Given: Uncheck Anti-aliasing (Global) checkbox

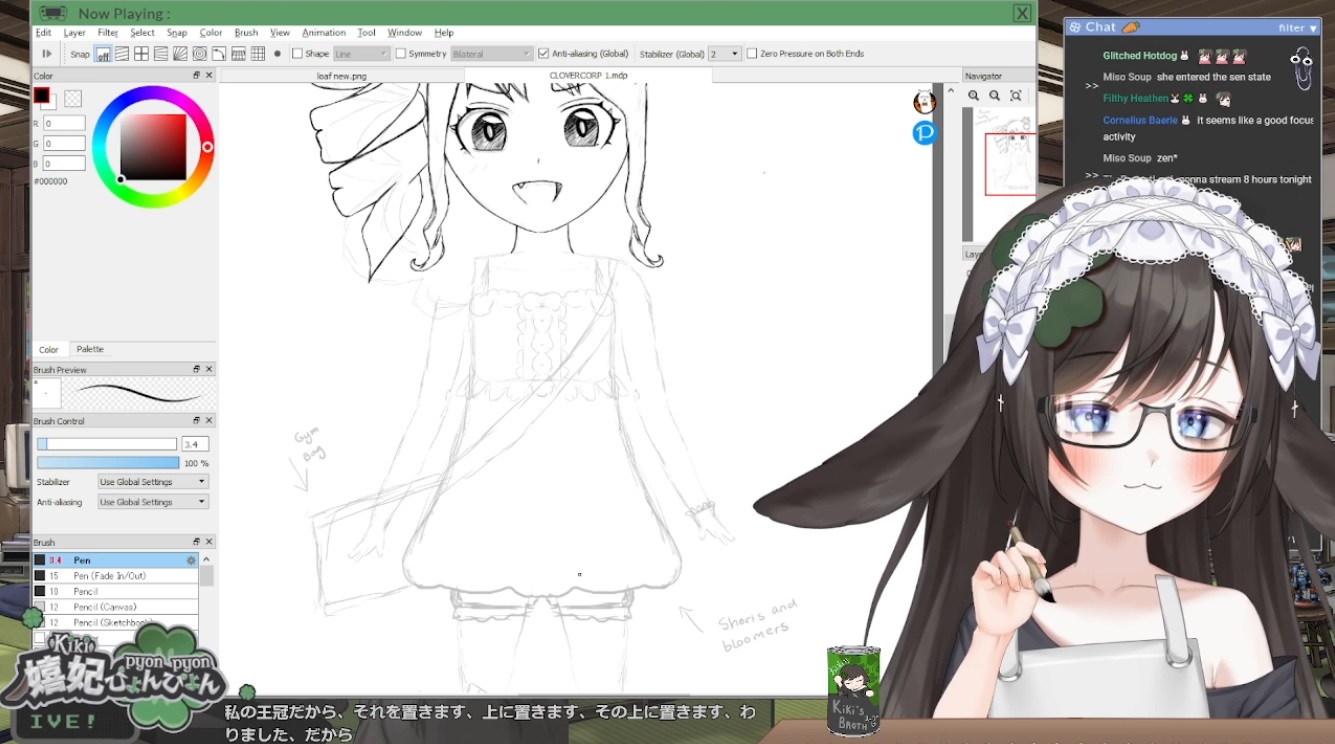Looking at the screenshot, I should pos(543,54).
